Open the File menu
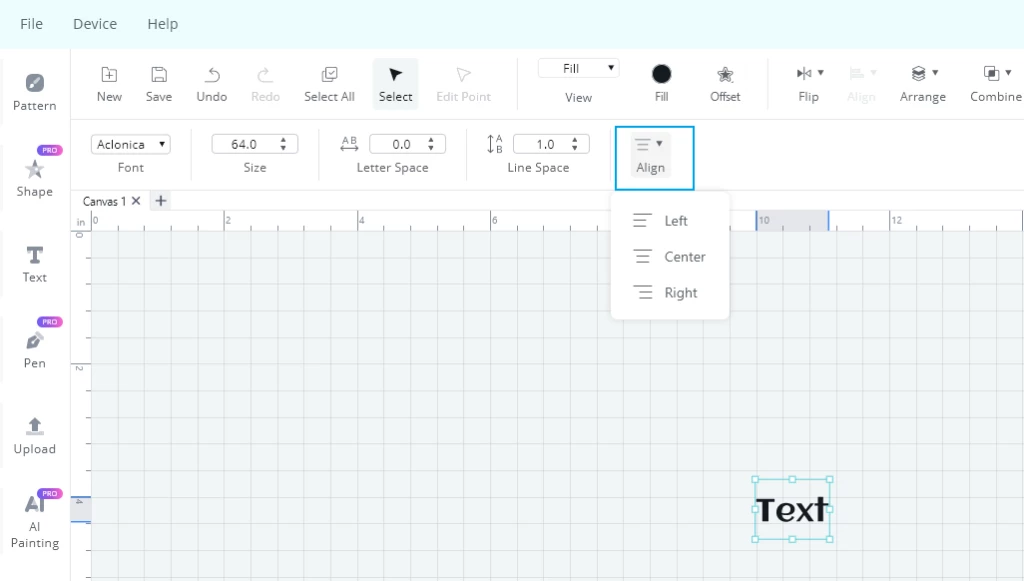This screenshot has width=1024, height=581. click(x=31, y=24)
